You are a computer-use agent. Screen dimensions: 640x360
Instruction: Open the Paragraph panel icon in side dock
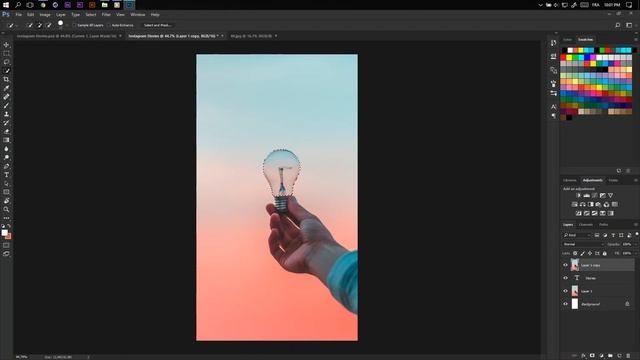[553, 116]
